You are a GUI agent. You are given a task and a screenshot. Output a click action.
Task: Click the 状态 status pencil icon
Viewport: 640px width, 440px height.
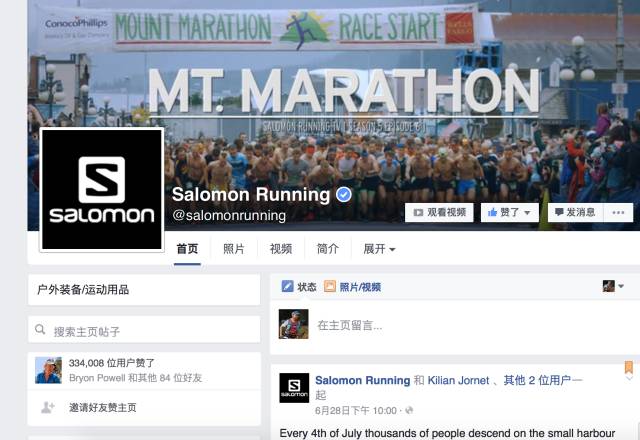tap(287, 287)
